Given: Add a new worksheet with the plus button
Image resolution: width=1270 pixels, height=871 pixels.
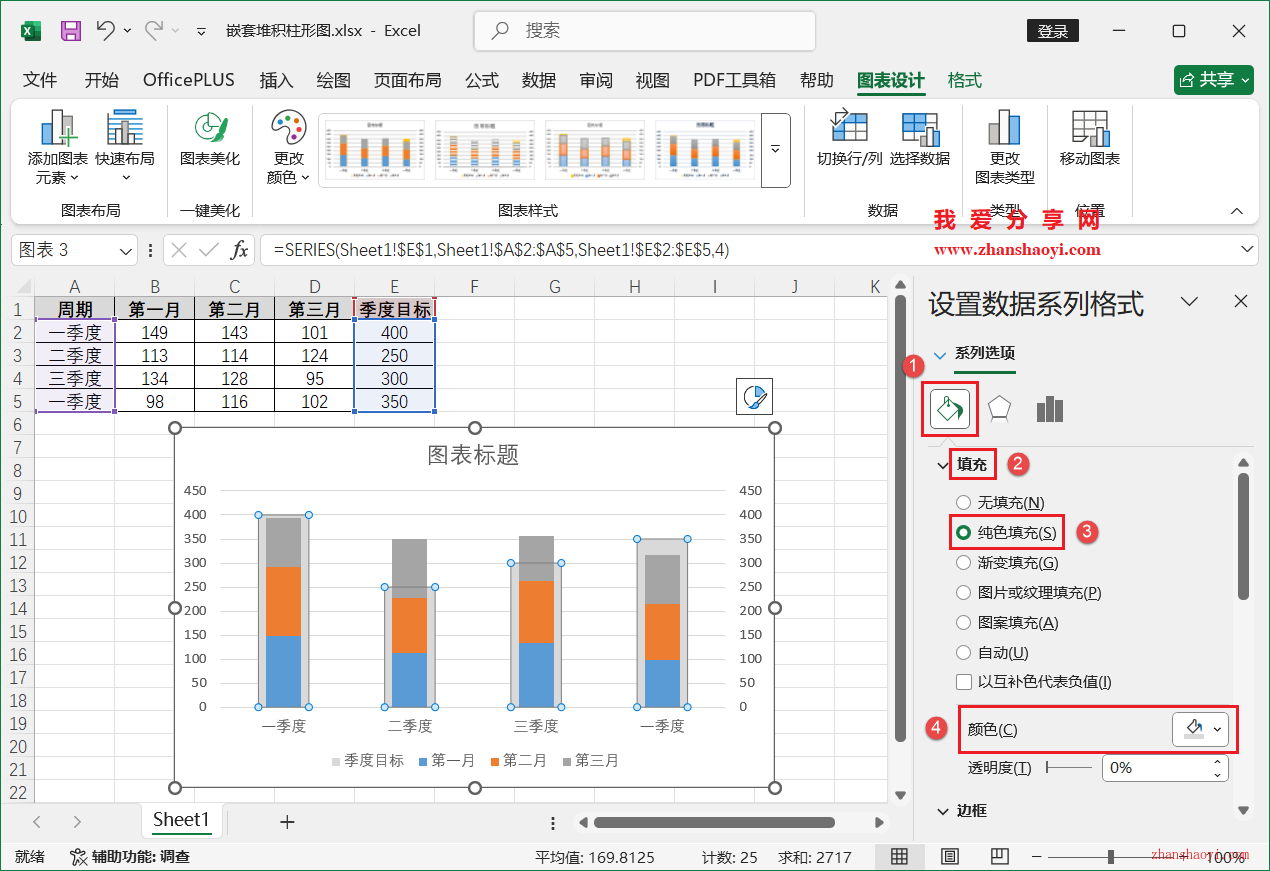Looking at the screenshot, I should click(x=287, y=821).
